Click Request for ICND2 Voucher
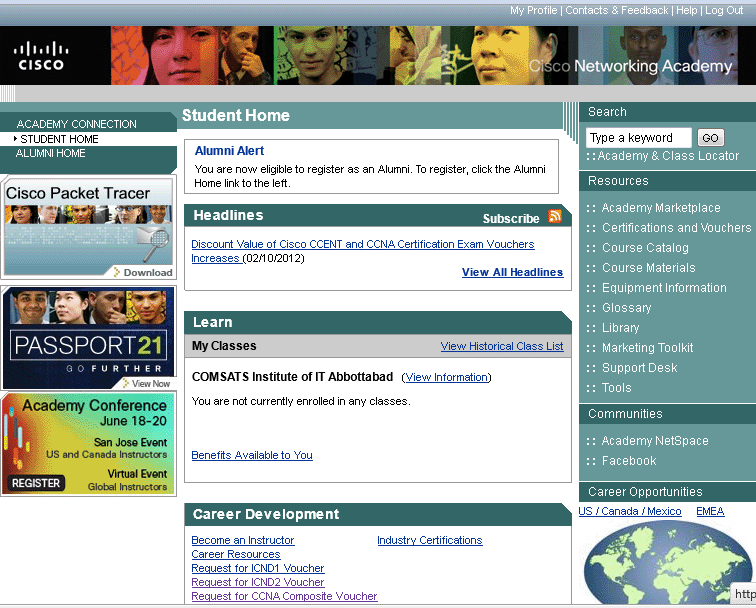Viewport: 756px width, 608px height. pos(257,582)
